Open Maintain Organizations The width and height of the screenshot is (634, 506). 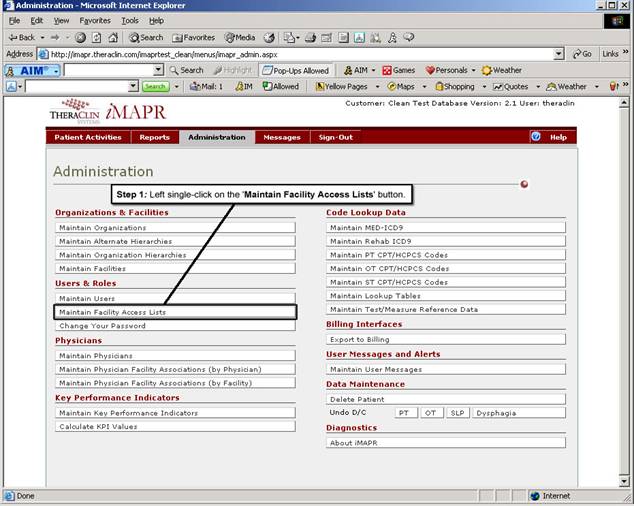(x=175, y=228)
